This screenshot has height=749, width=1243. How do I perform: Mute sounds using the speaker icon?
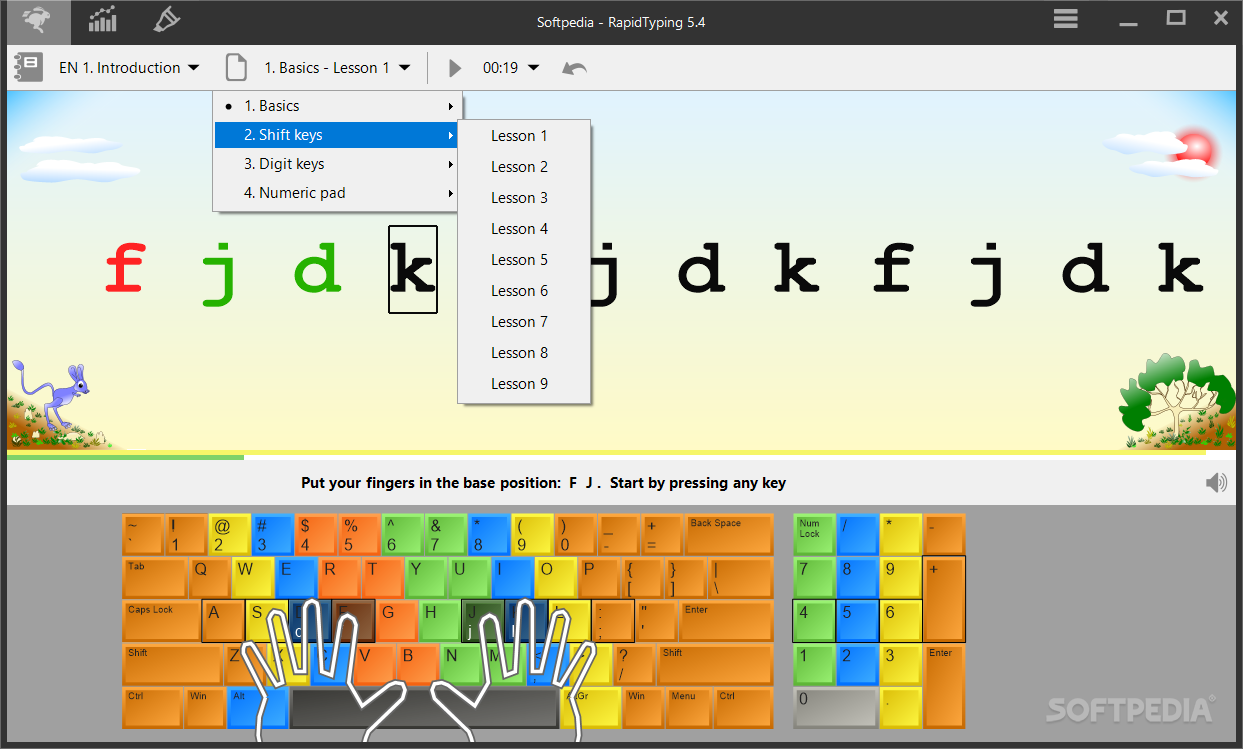coord(1216,483)
